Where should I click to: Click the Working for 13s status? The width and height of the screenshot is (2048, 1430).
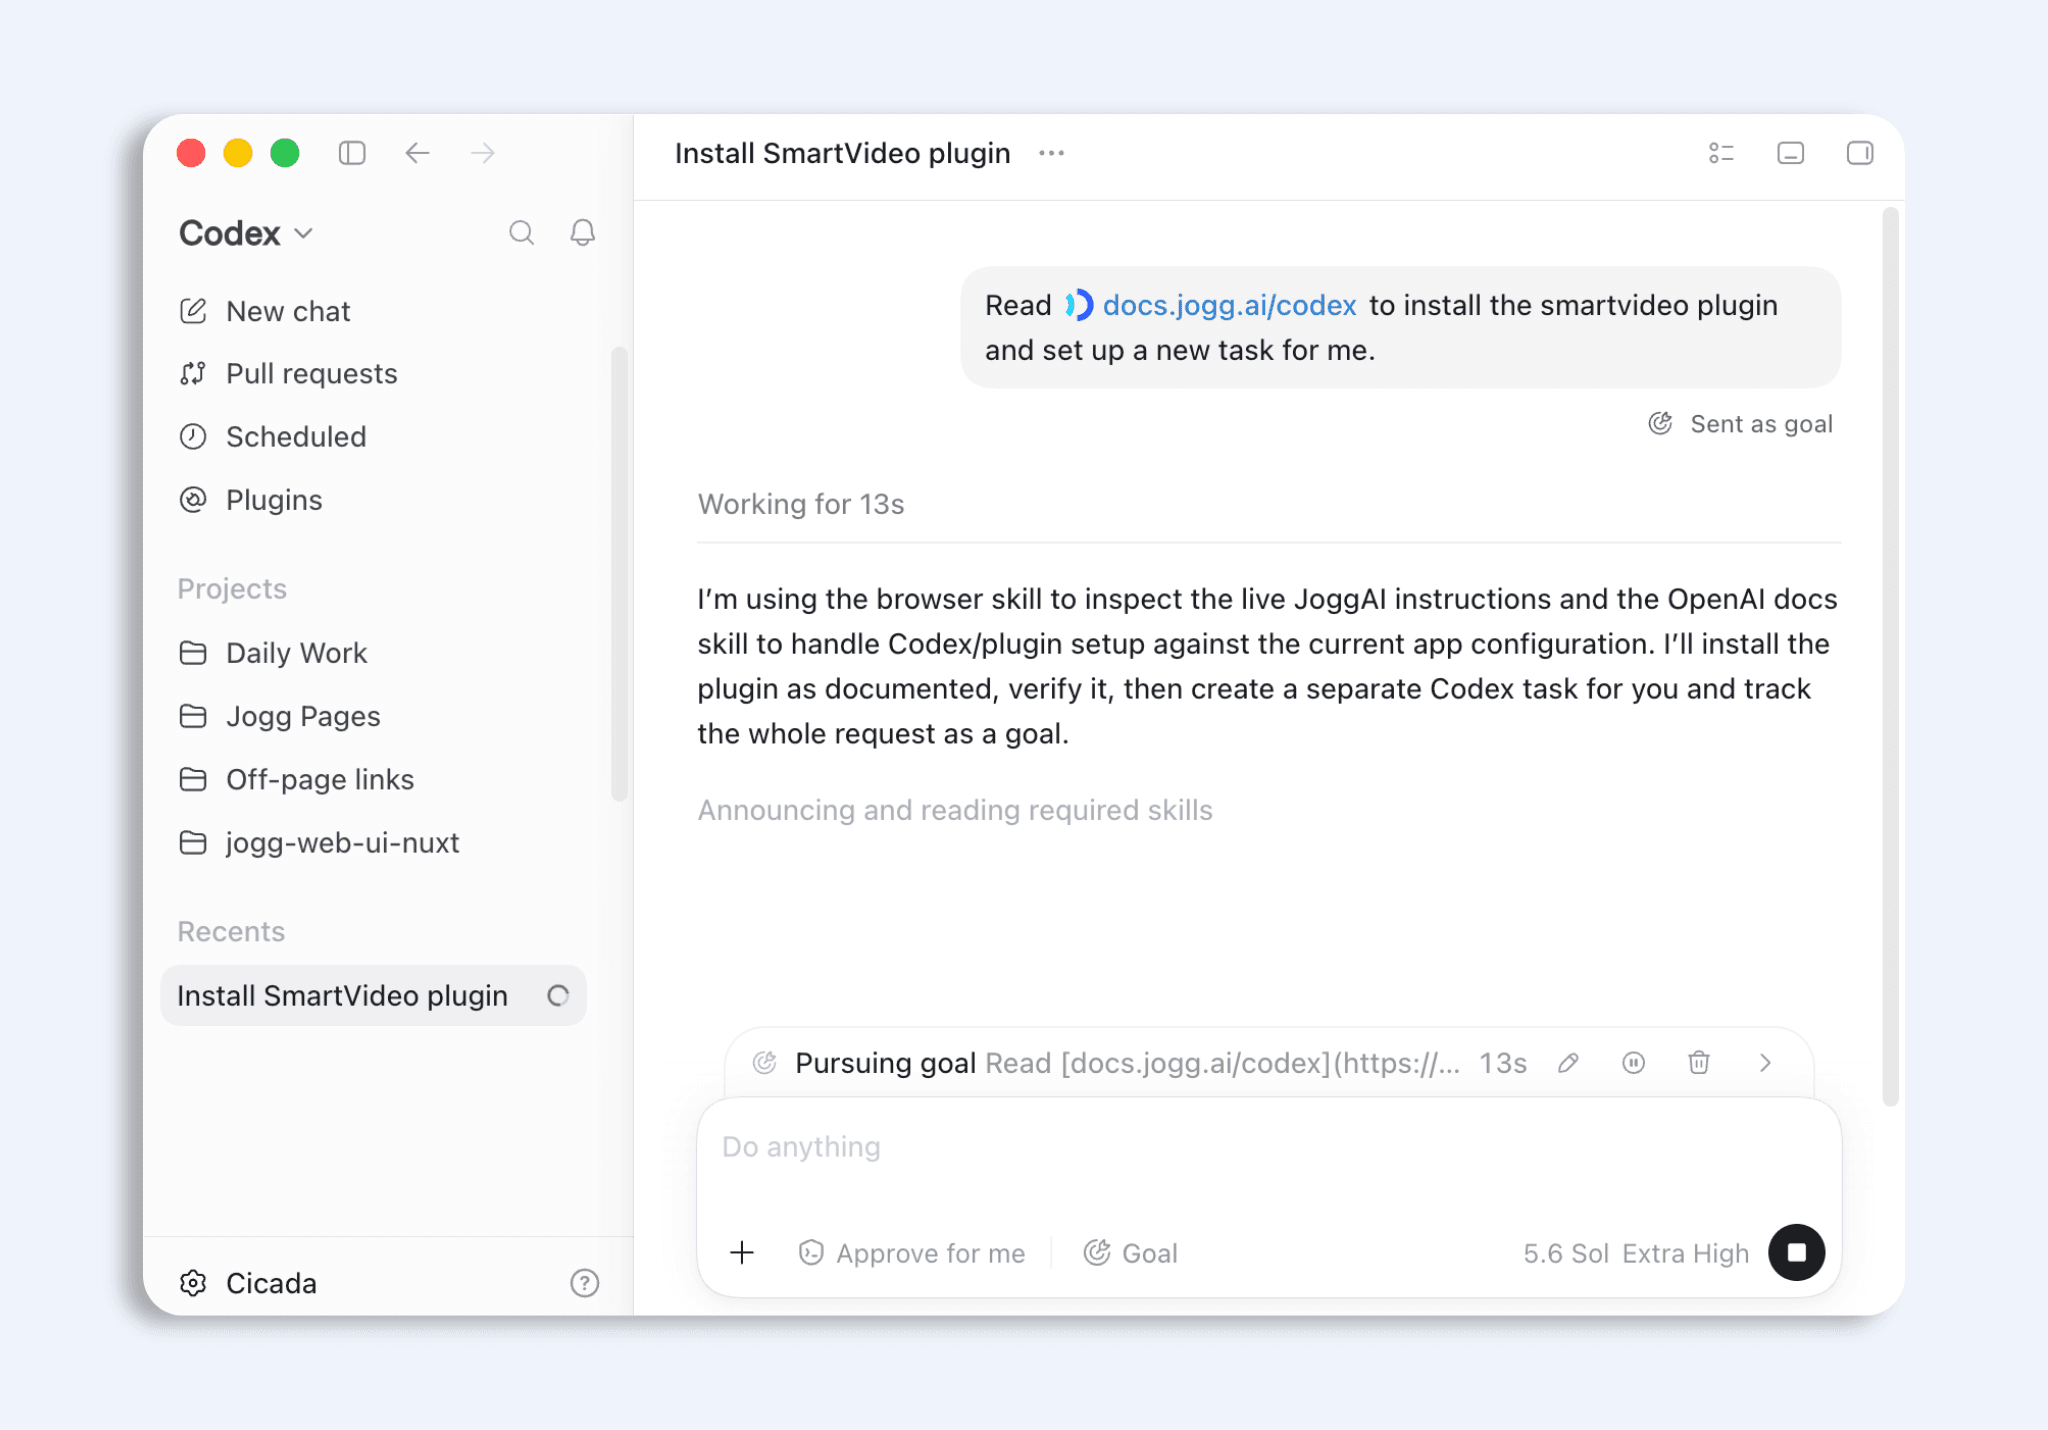(801, 504)
